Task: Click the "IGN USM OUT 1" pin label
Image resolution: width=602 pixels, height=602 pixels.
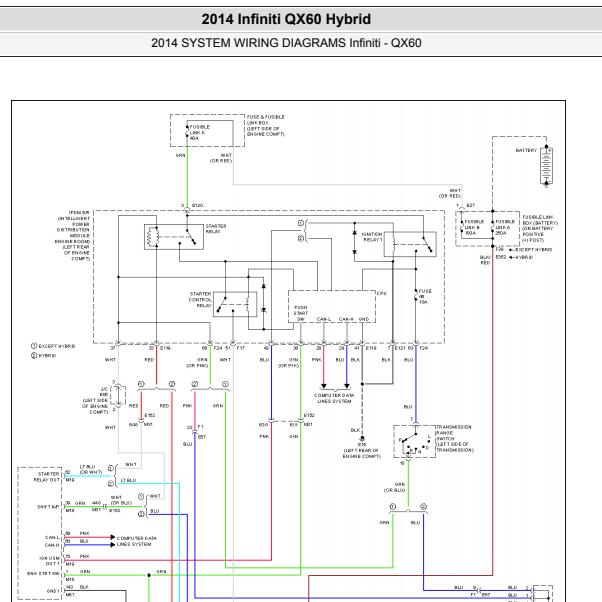Action: click(50, 561)
